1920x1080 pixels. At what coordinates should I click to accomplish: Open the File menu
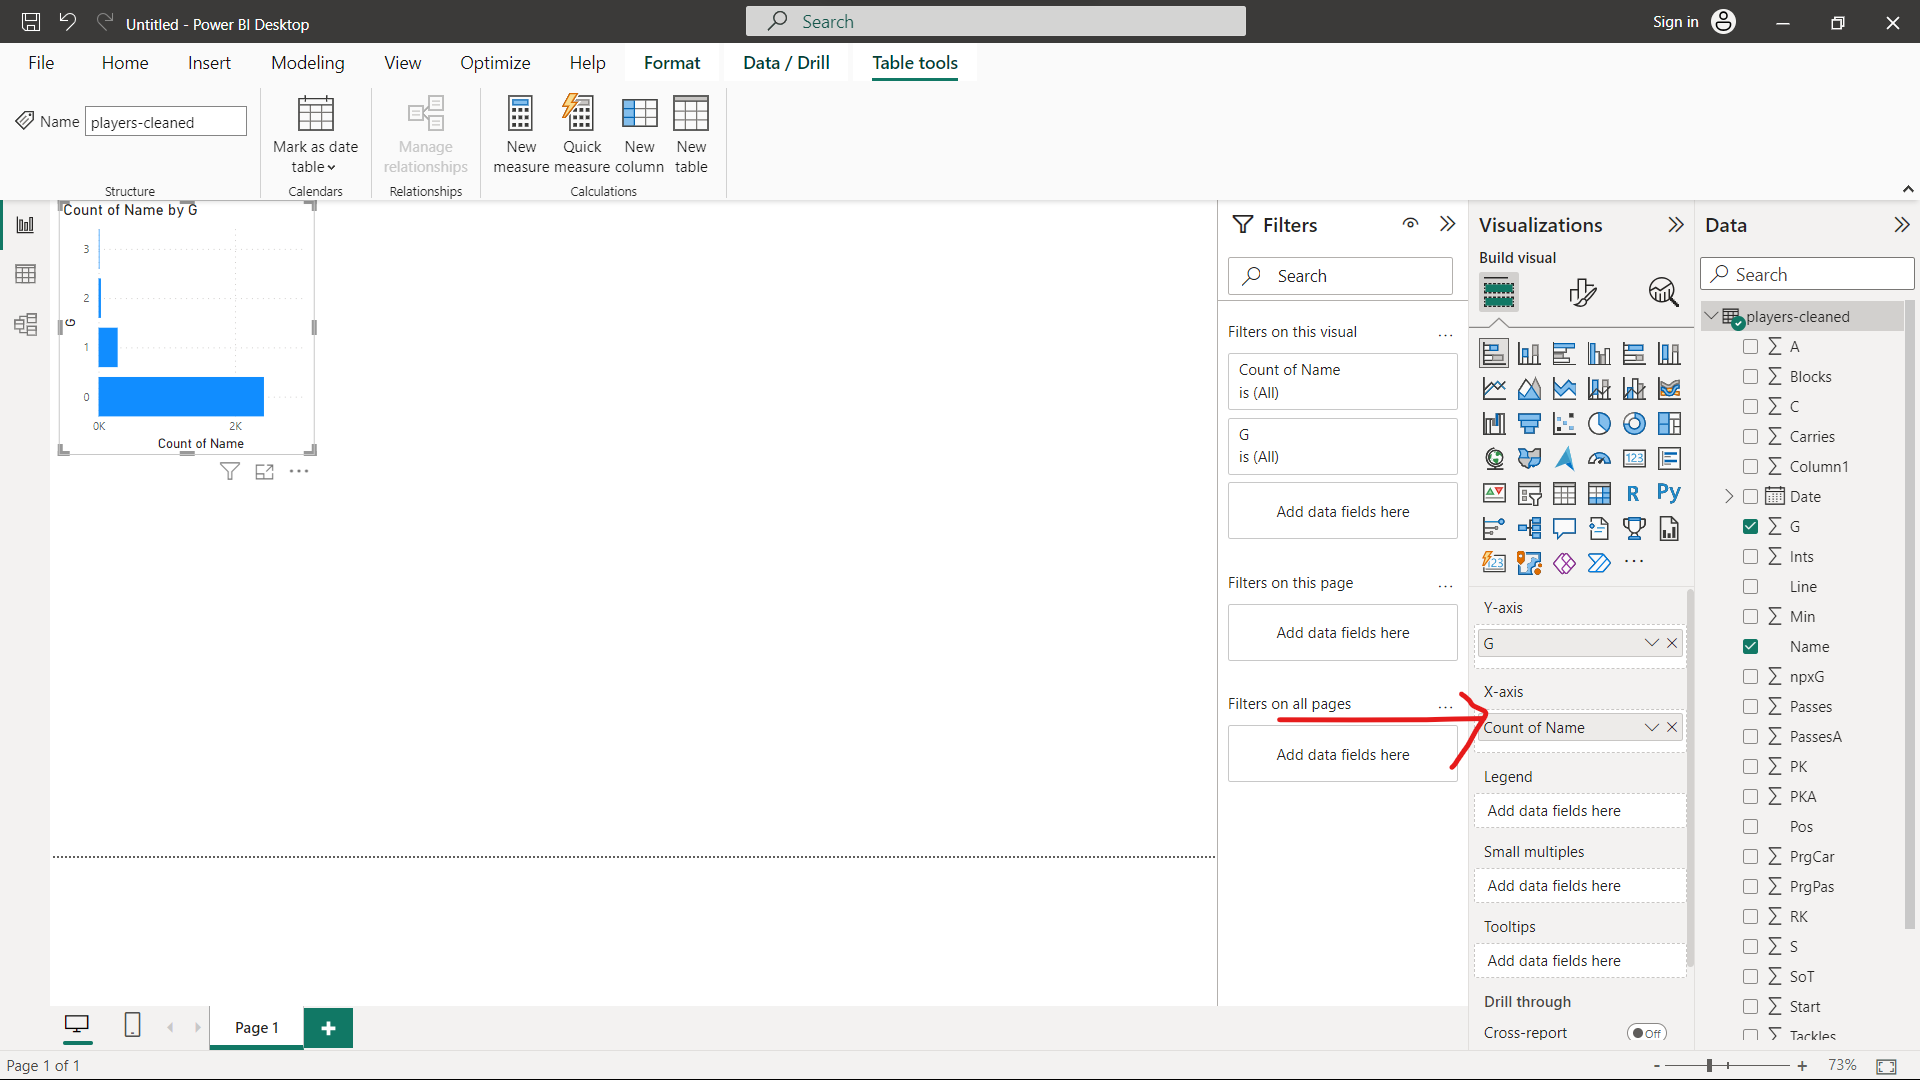(41, 63)
